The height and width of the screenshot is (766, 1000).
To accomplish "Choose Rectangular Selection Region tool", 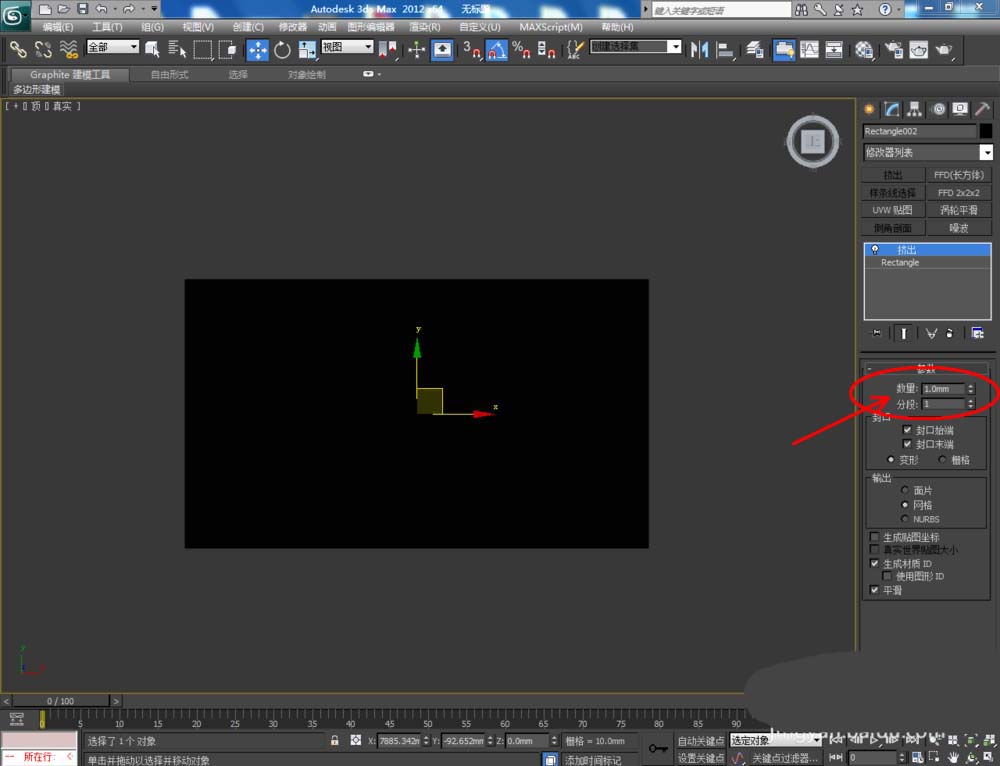I will pos(203,49).
